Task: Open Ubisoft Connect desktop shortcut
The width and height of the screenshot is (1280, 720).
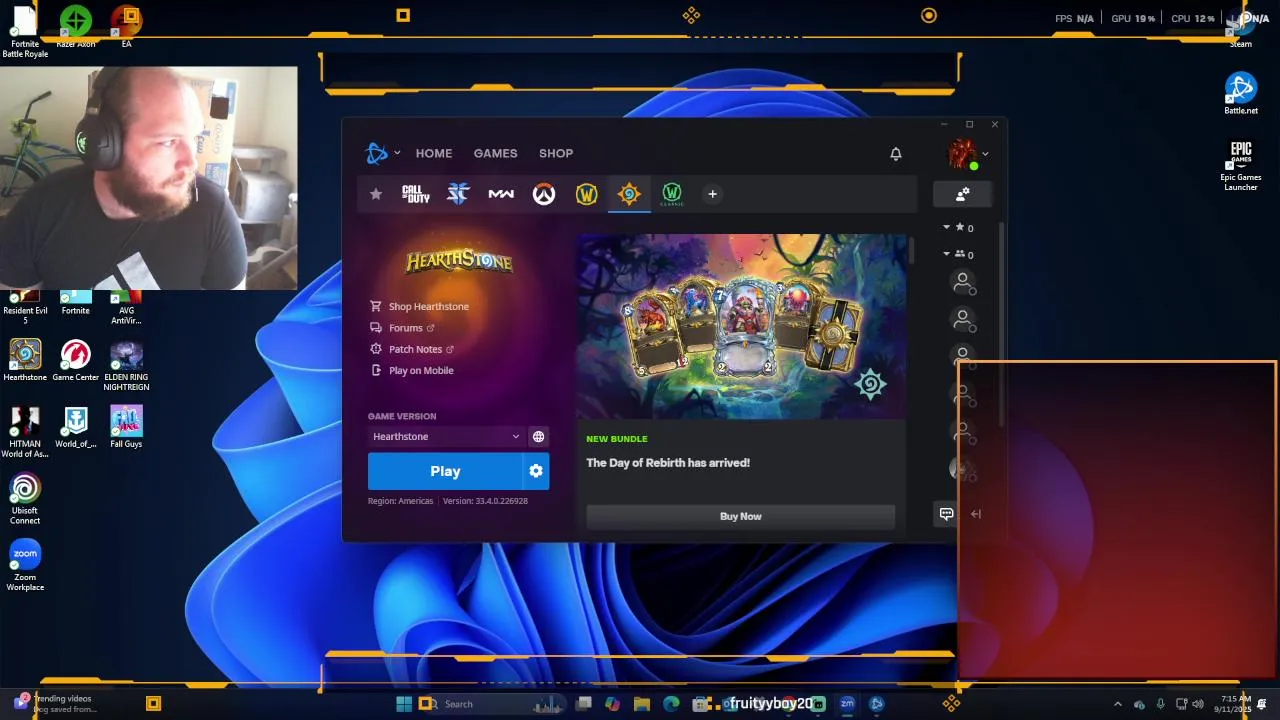Action: pyautogui.click(x=25, y=498)
